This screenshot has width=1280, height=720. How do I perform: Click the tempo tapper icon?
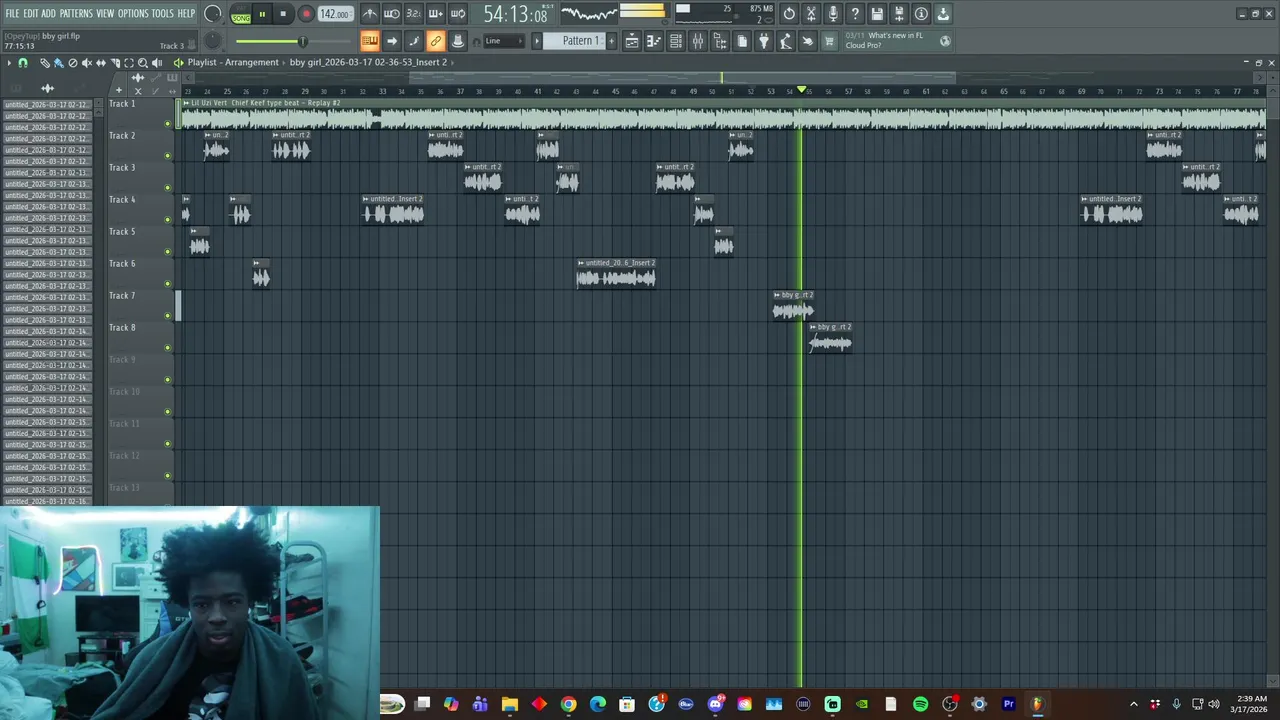click(x=786, y=41)
